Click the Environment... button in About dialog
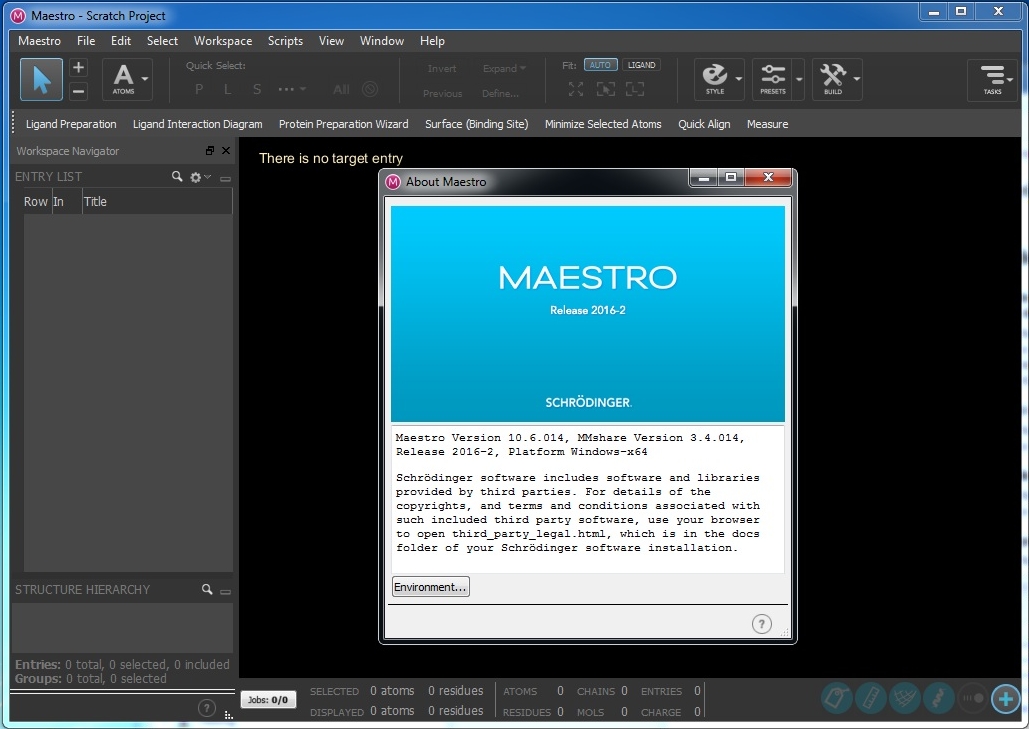The width and height of the screenshot is (1029, 729). (430, 587)
